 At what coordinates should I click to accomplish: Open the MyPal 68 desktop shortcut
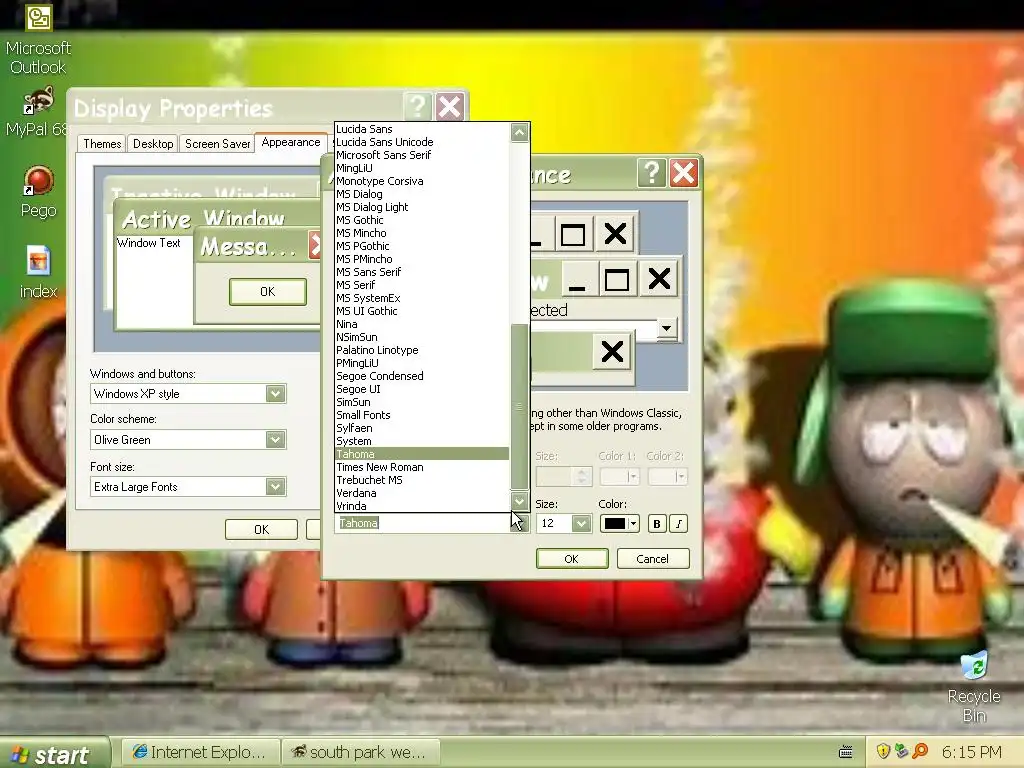(x=38, y=112)
